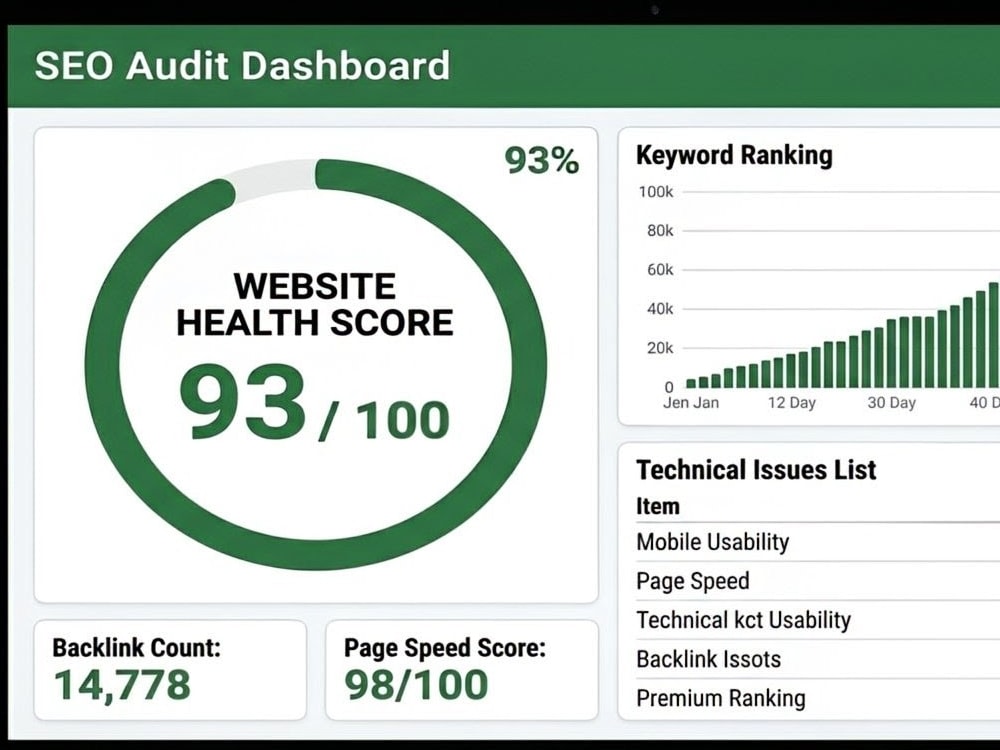
Task: Click the Keyword Ranking chart title
Action: click(734, 155)
